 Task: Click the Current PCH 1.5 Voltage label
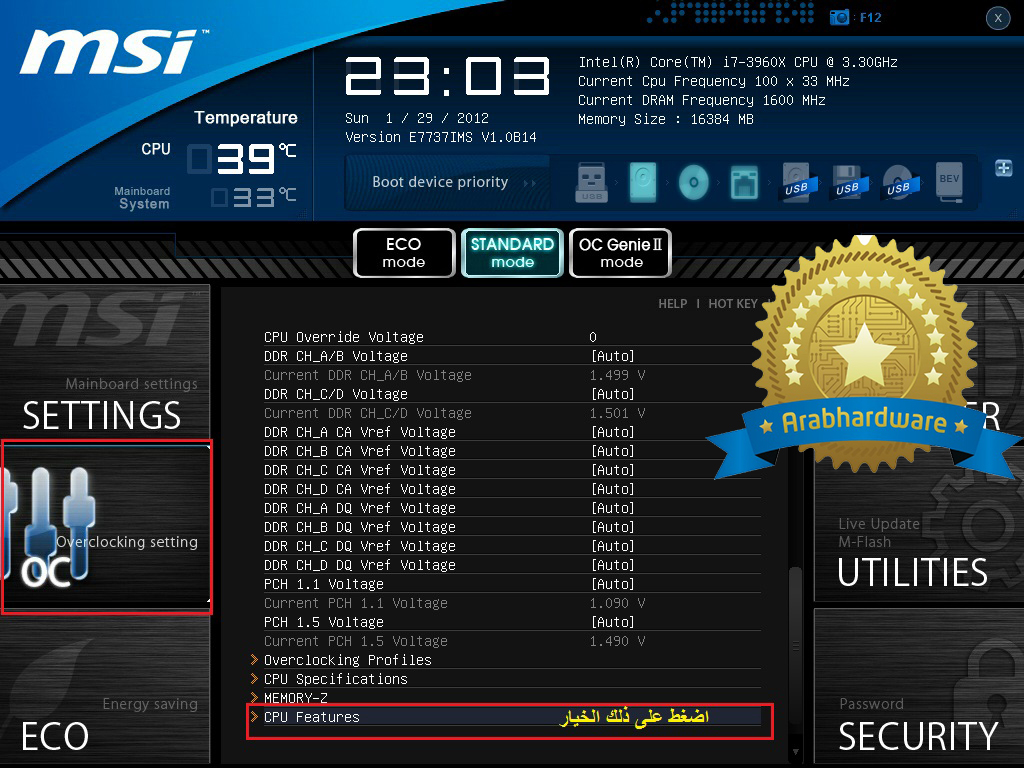click(356, 641)
